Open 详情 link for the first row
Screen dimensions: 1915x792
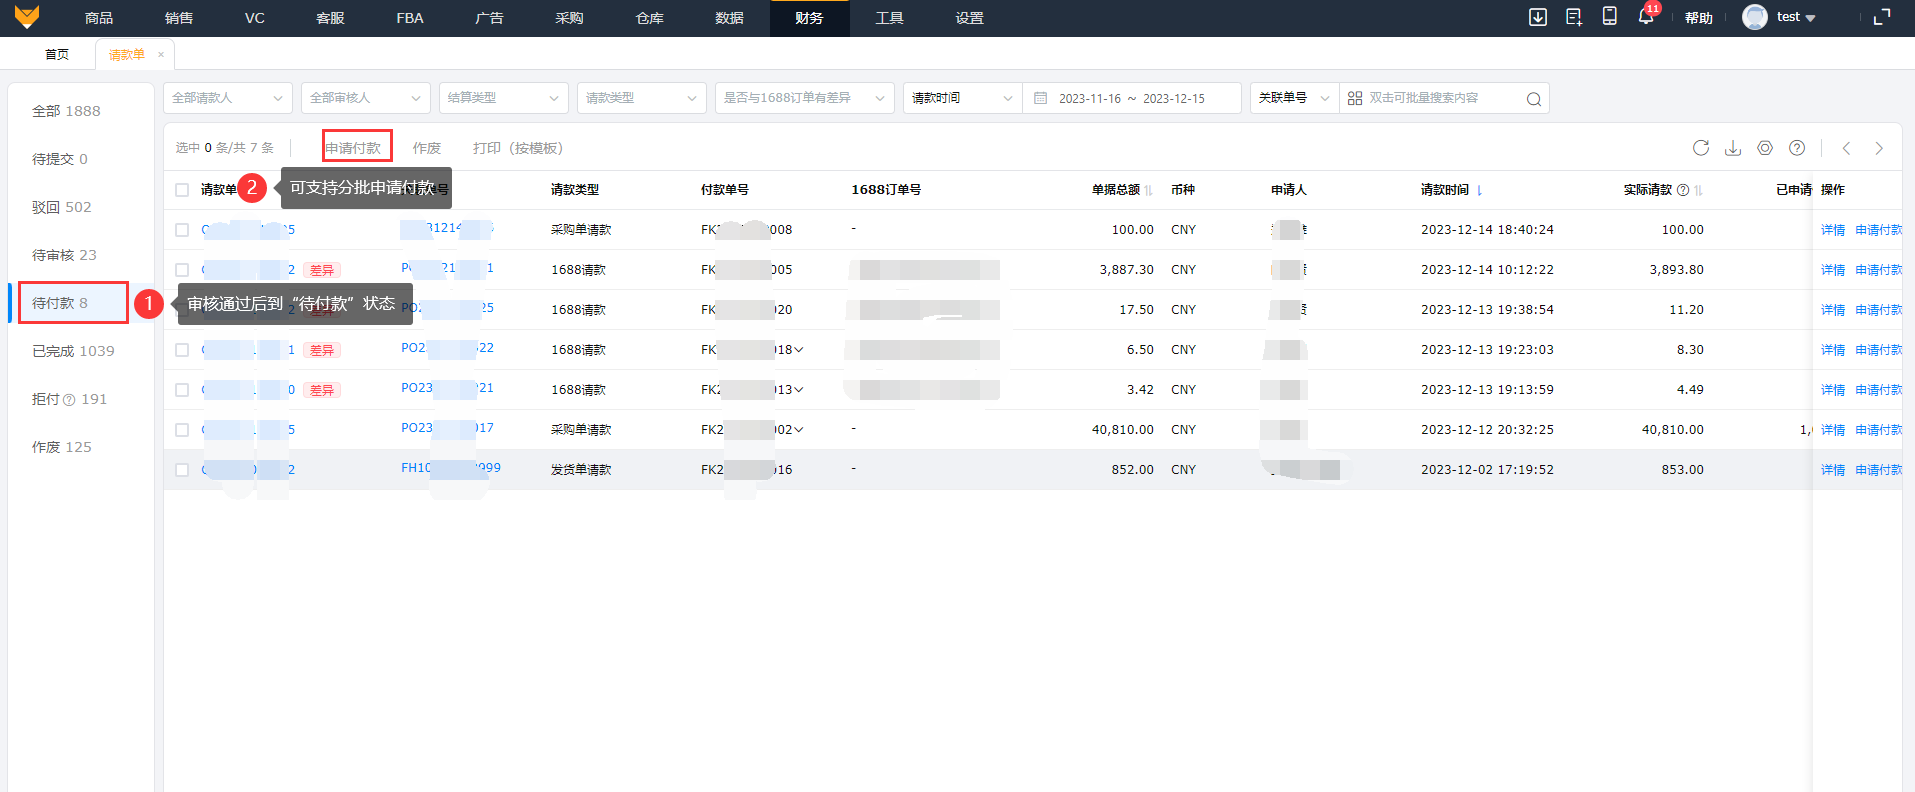pos(1832,230)
